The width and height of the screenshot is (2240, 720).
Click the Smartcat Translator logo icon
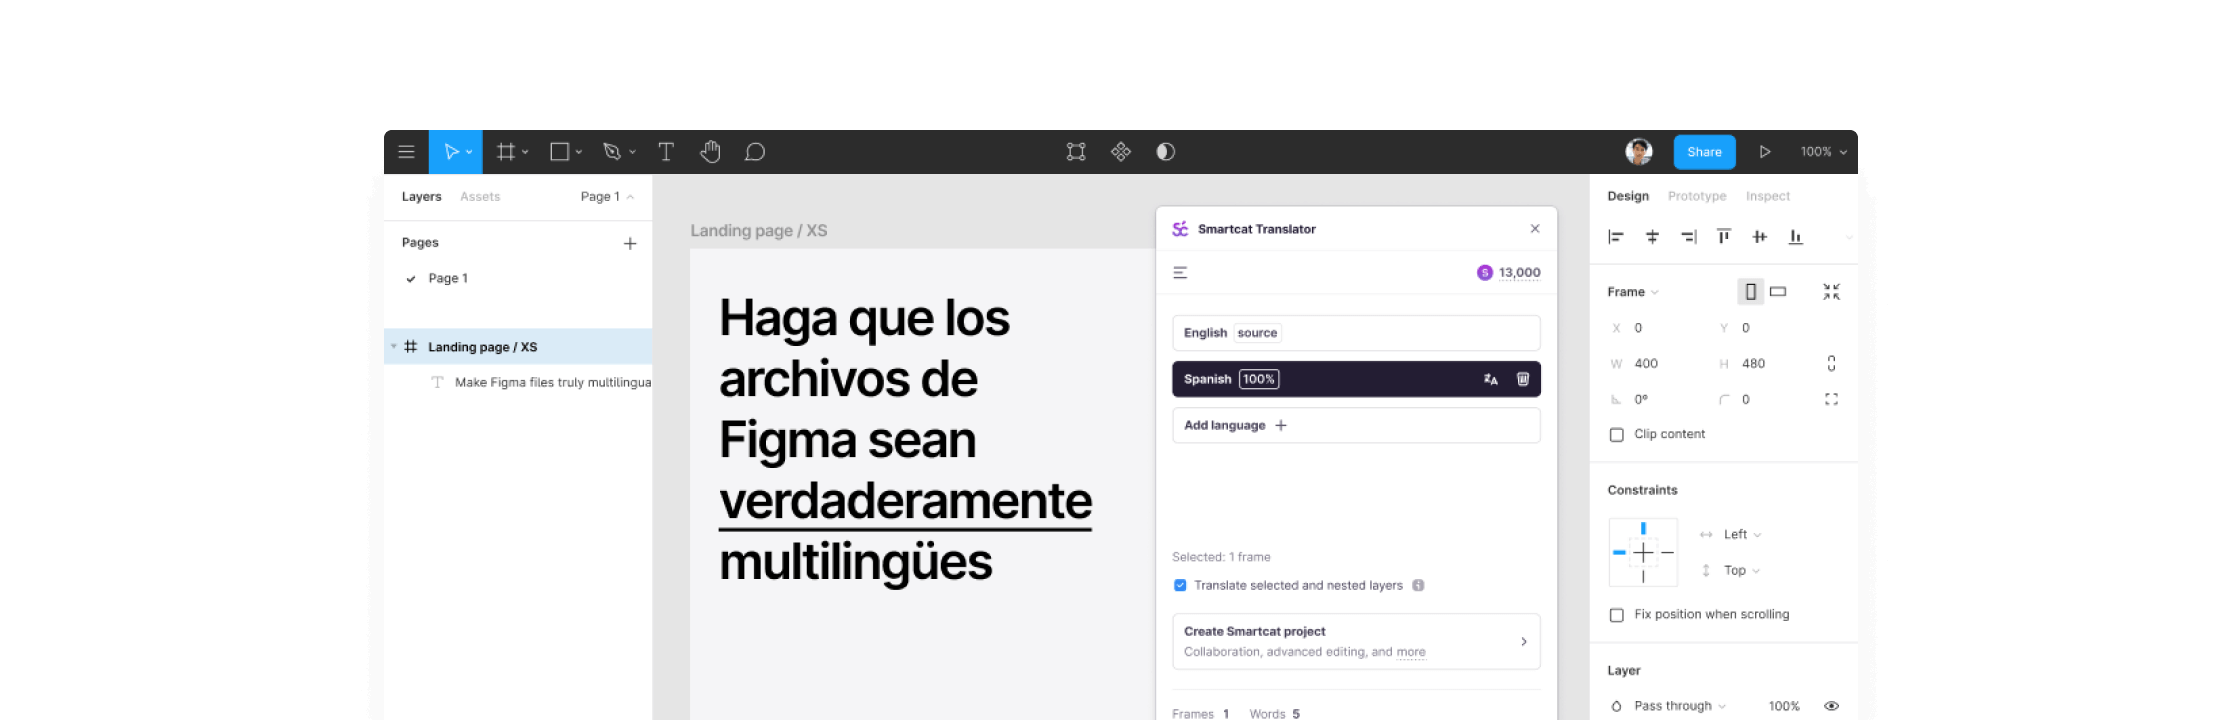1180,229
